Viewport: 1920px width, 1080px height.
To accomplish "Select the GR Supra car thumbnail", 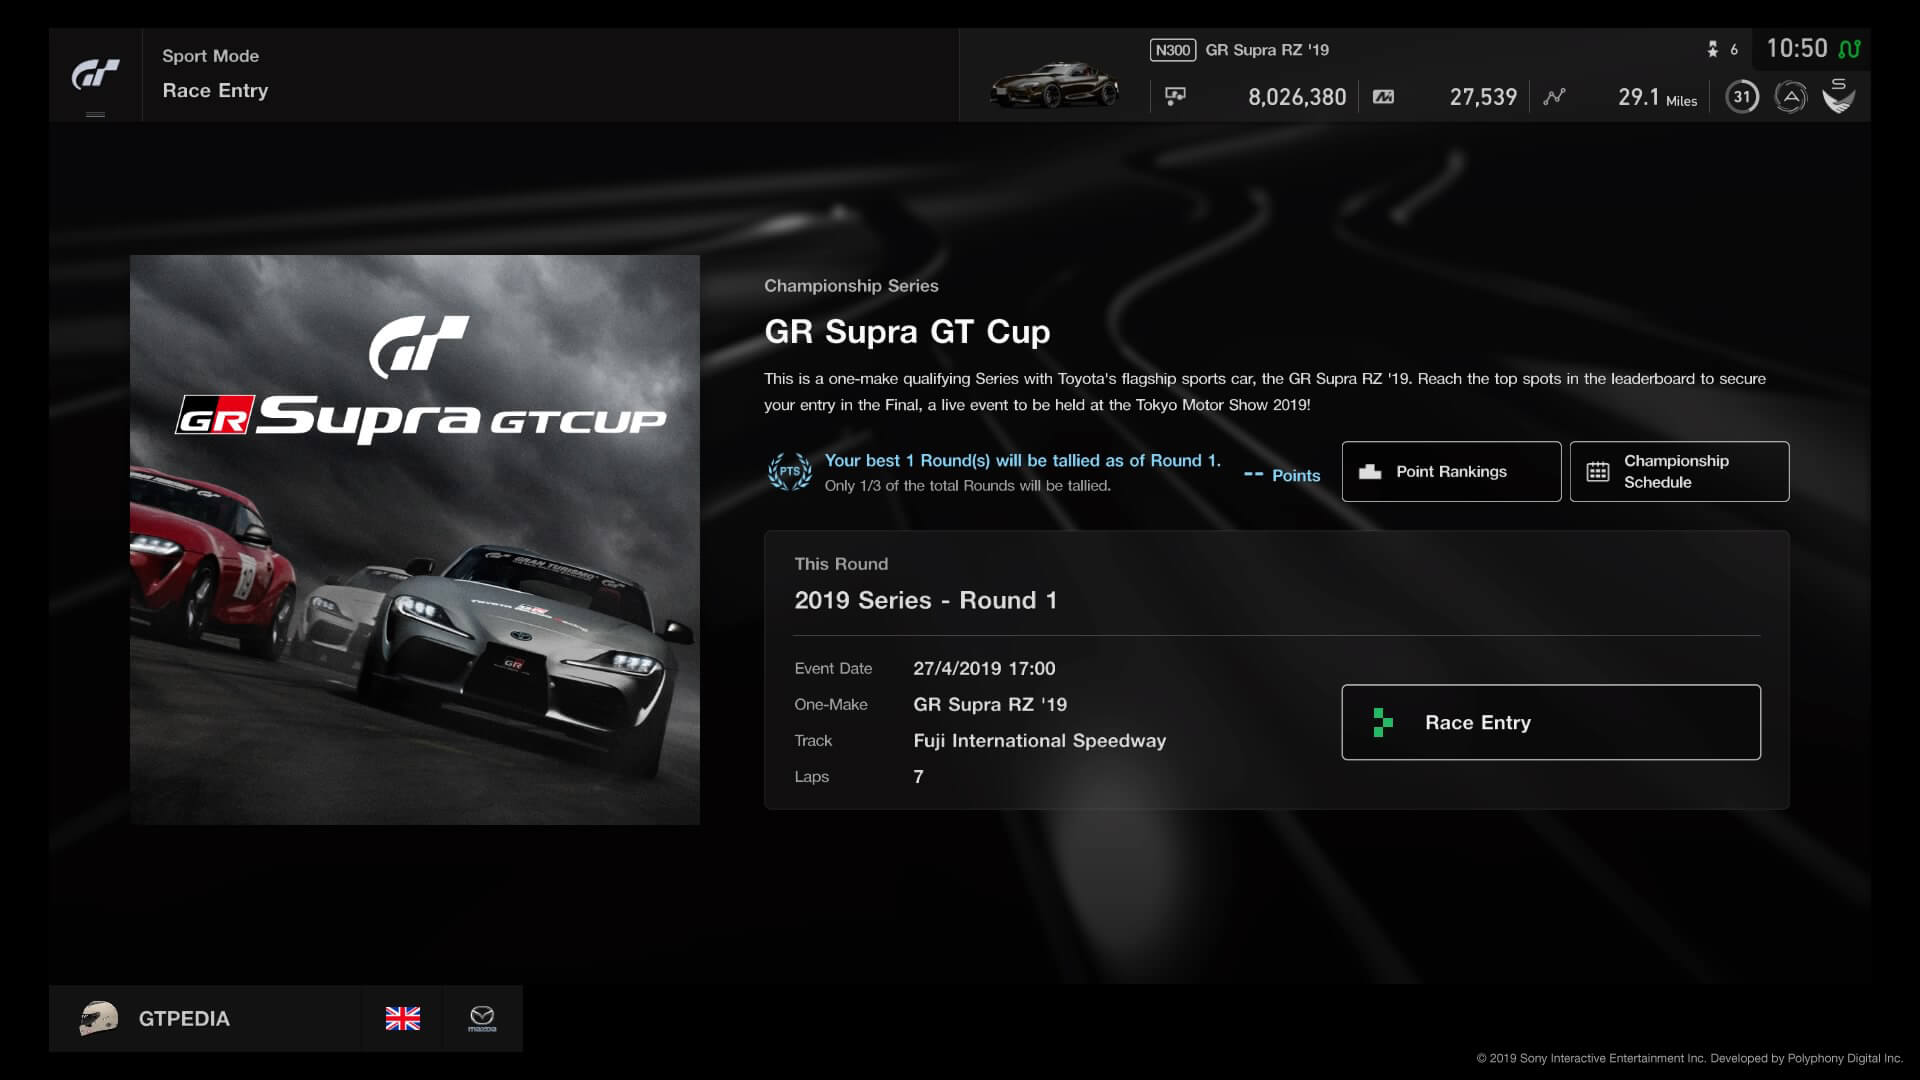I will coord(1054,85).
